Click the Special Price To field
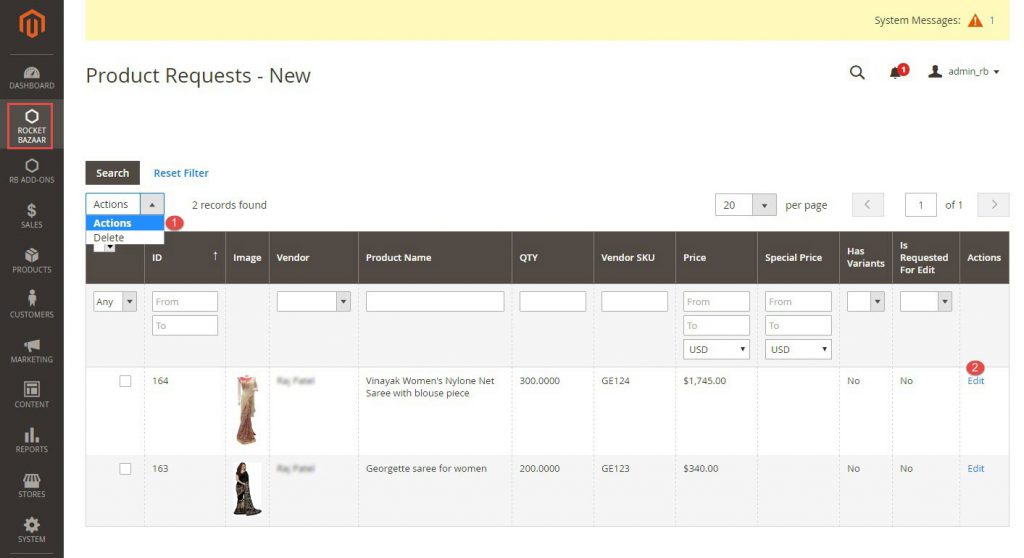 798,325
